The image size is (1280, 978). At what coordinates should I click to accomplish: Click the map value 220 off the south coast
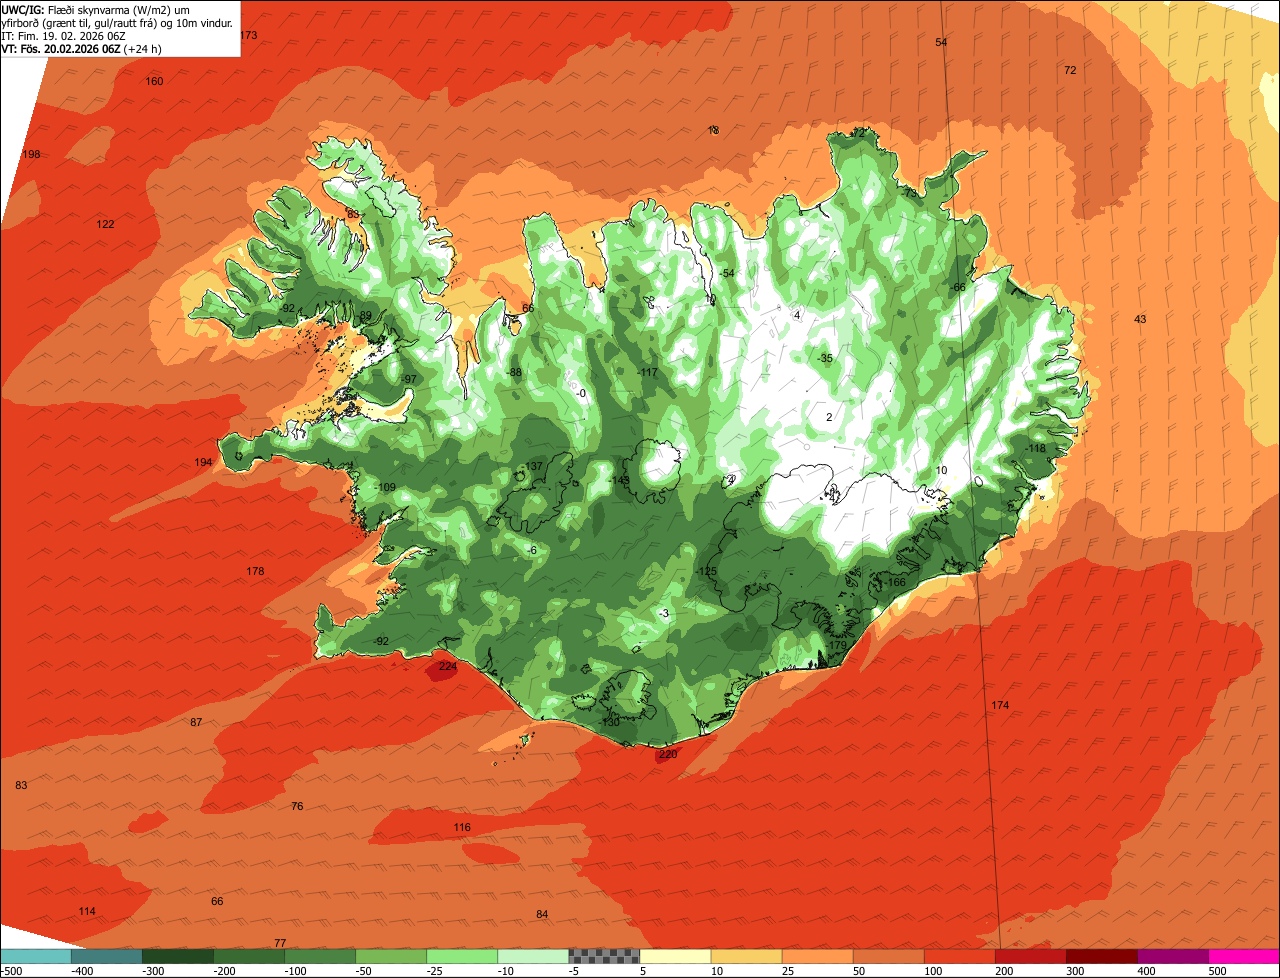coord(668,755)
